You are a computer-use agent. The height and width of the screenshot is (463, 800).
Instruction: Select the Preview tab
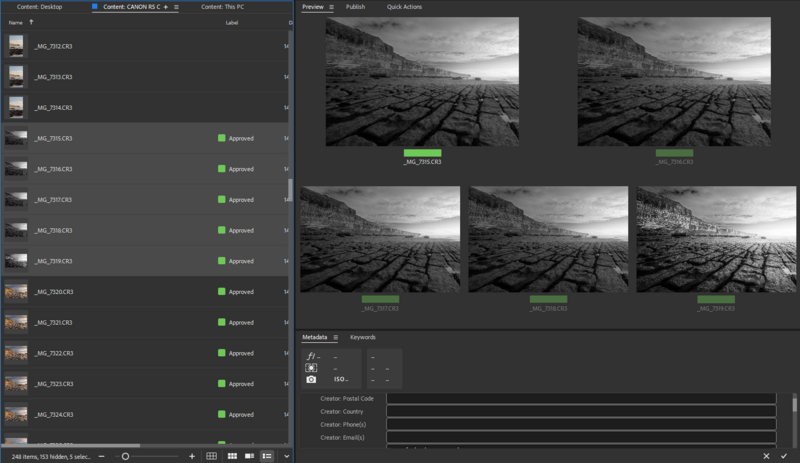coord(313,7)
